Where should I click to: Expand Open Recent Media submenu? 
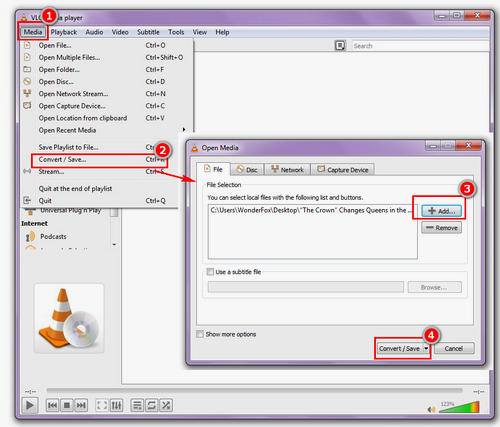click(x=106, y=130)
